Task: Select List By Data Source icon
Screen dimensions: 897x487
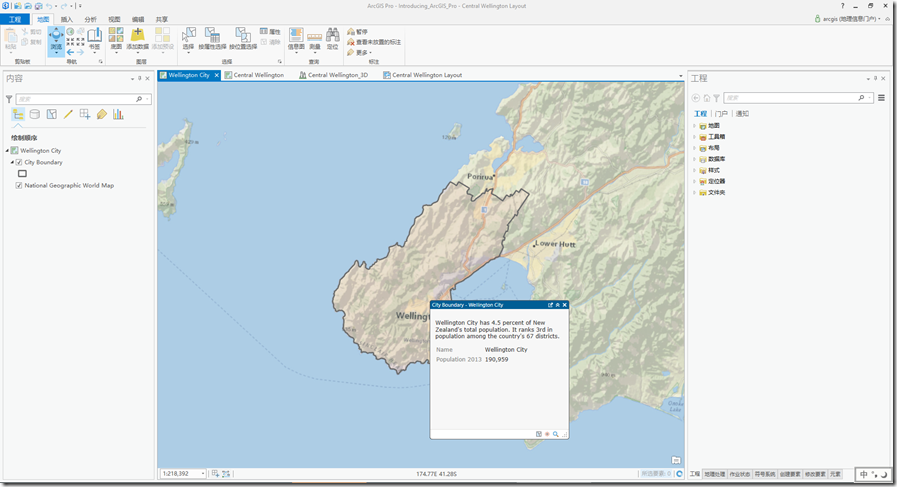Action: [34, 114]
